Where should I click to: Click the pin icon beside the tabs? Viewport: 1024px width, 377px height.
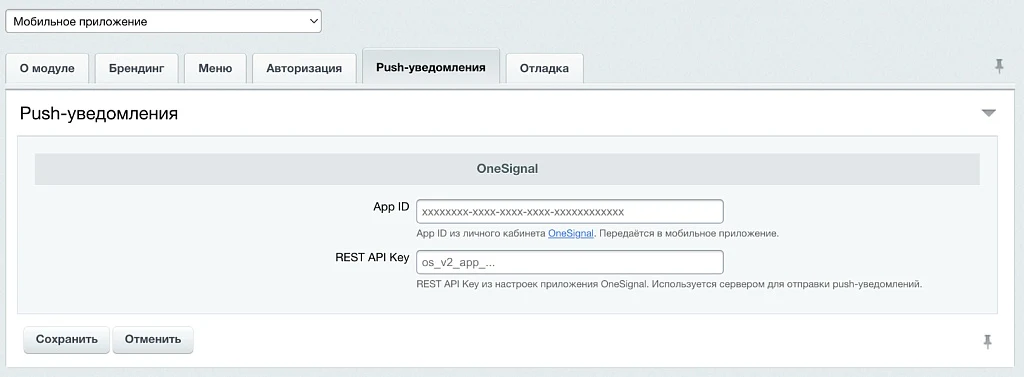[x=999, y=65]
